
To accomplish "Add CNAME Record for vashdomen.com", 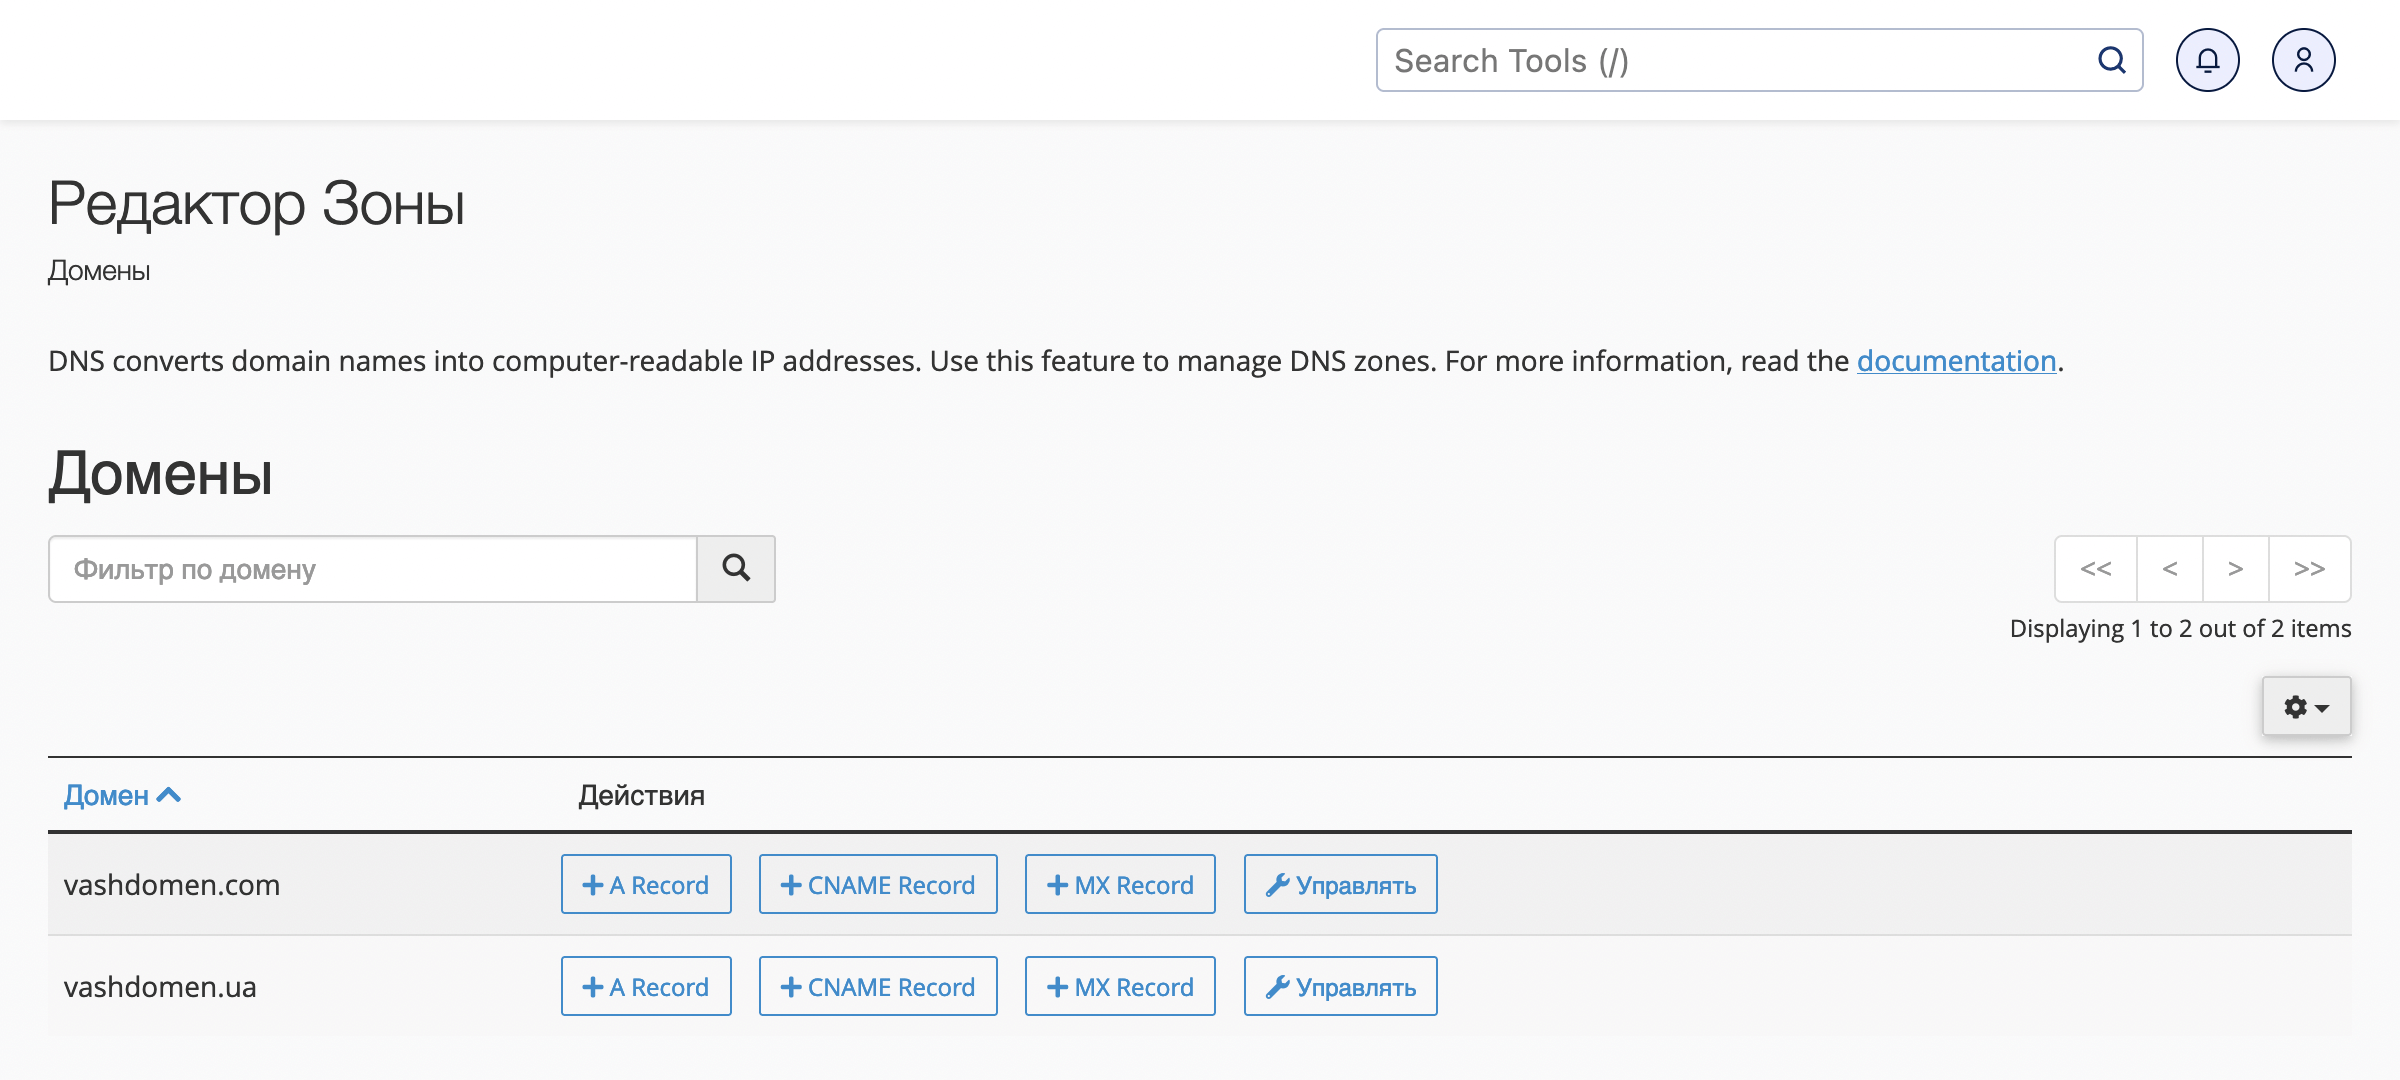I will point(878,884).
